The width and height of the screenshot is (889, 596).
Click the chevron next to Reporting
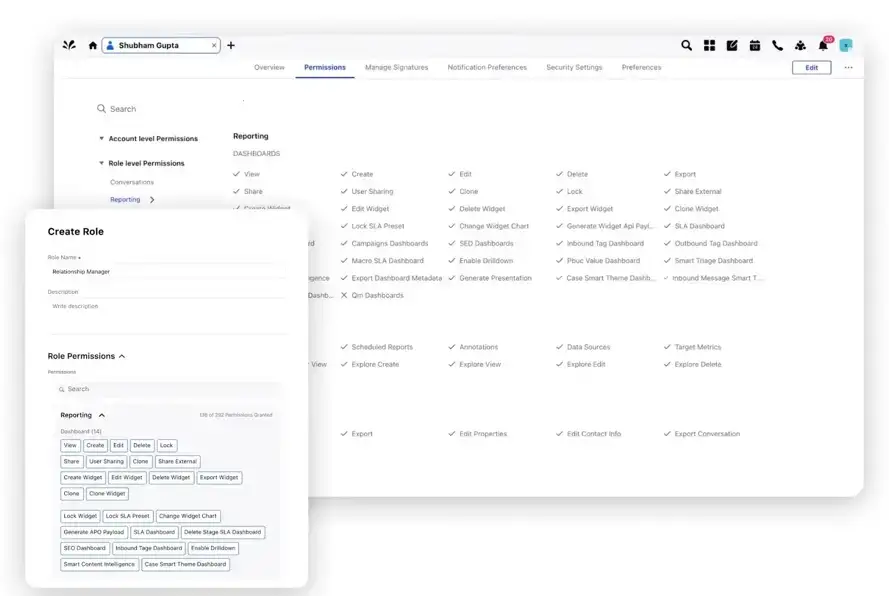[152, 200]
